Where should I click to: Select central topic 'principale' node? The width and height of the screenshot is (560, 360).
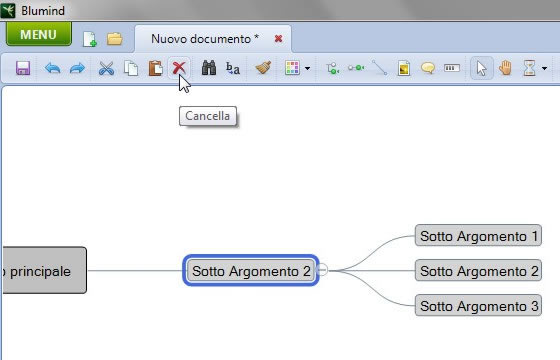(x=45, y=270)
